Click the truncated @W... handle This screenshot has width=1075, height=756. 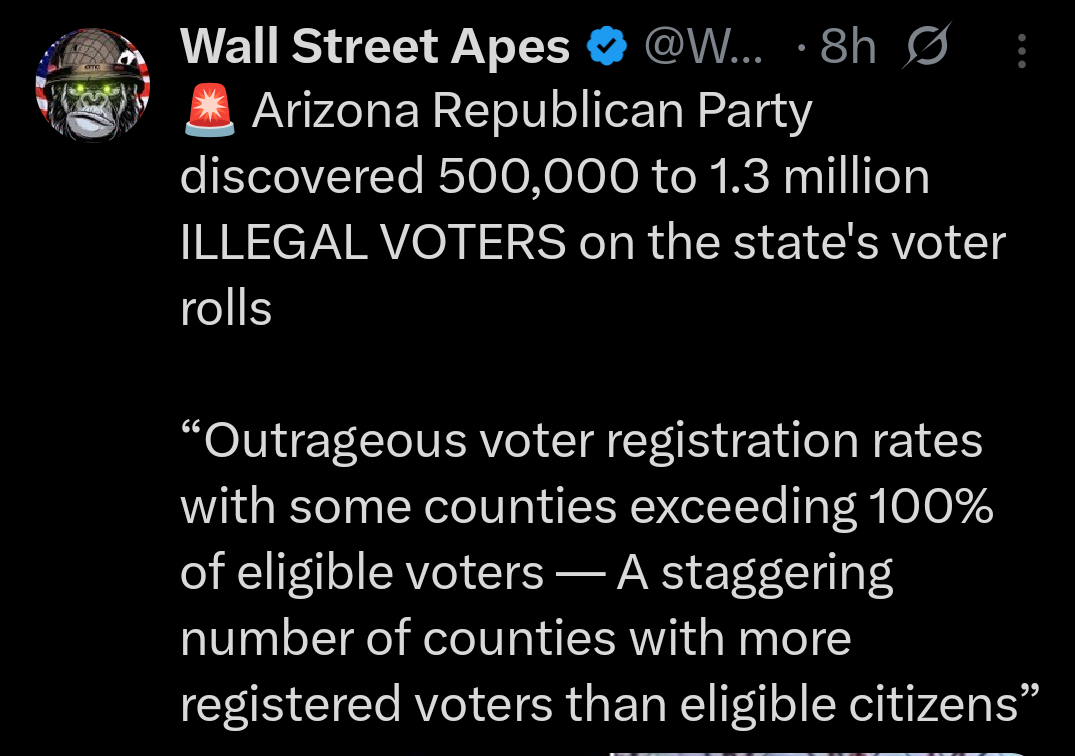click(x=702, y=47)
